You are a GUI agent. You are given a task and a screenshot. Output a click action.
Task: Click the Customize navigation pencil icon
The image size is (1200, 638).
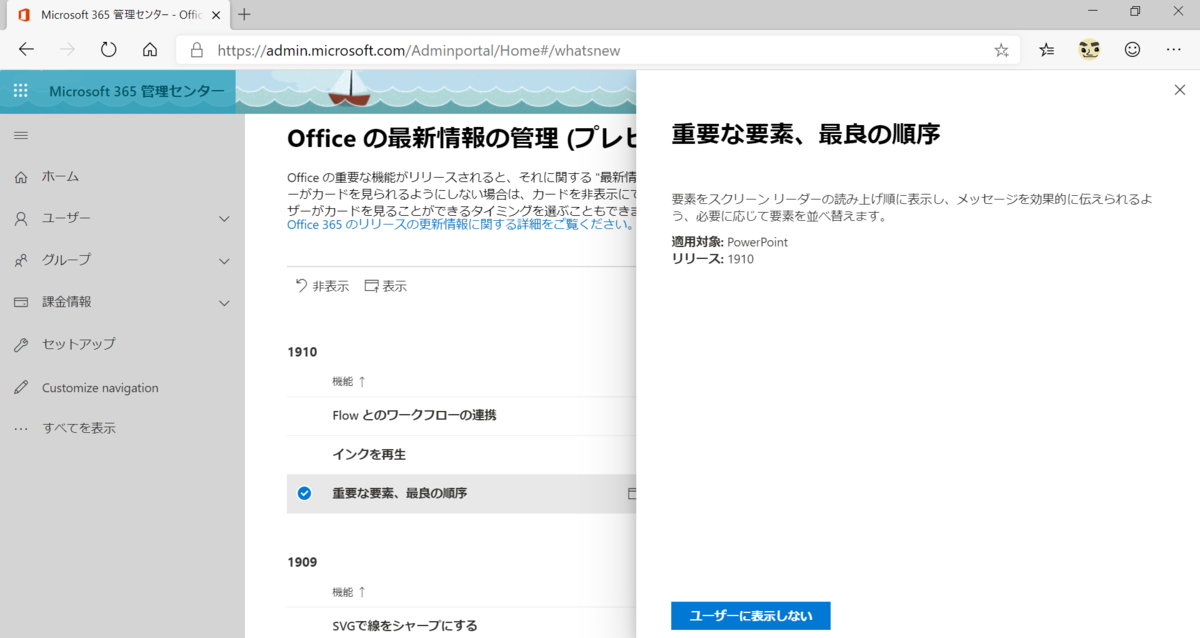pos(21,388)
